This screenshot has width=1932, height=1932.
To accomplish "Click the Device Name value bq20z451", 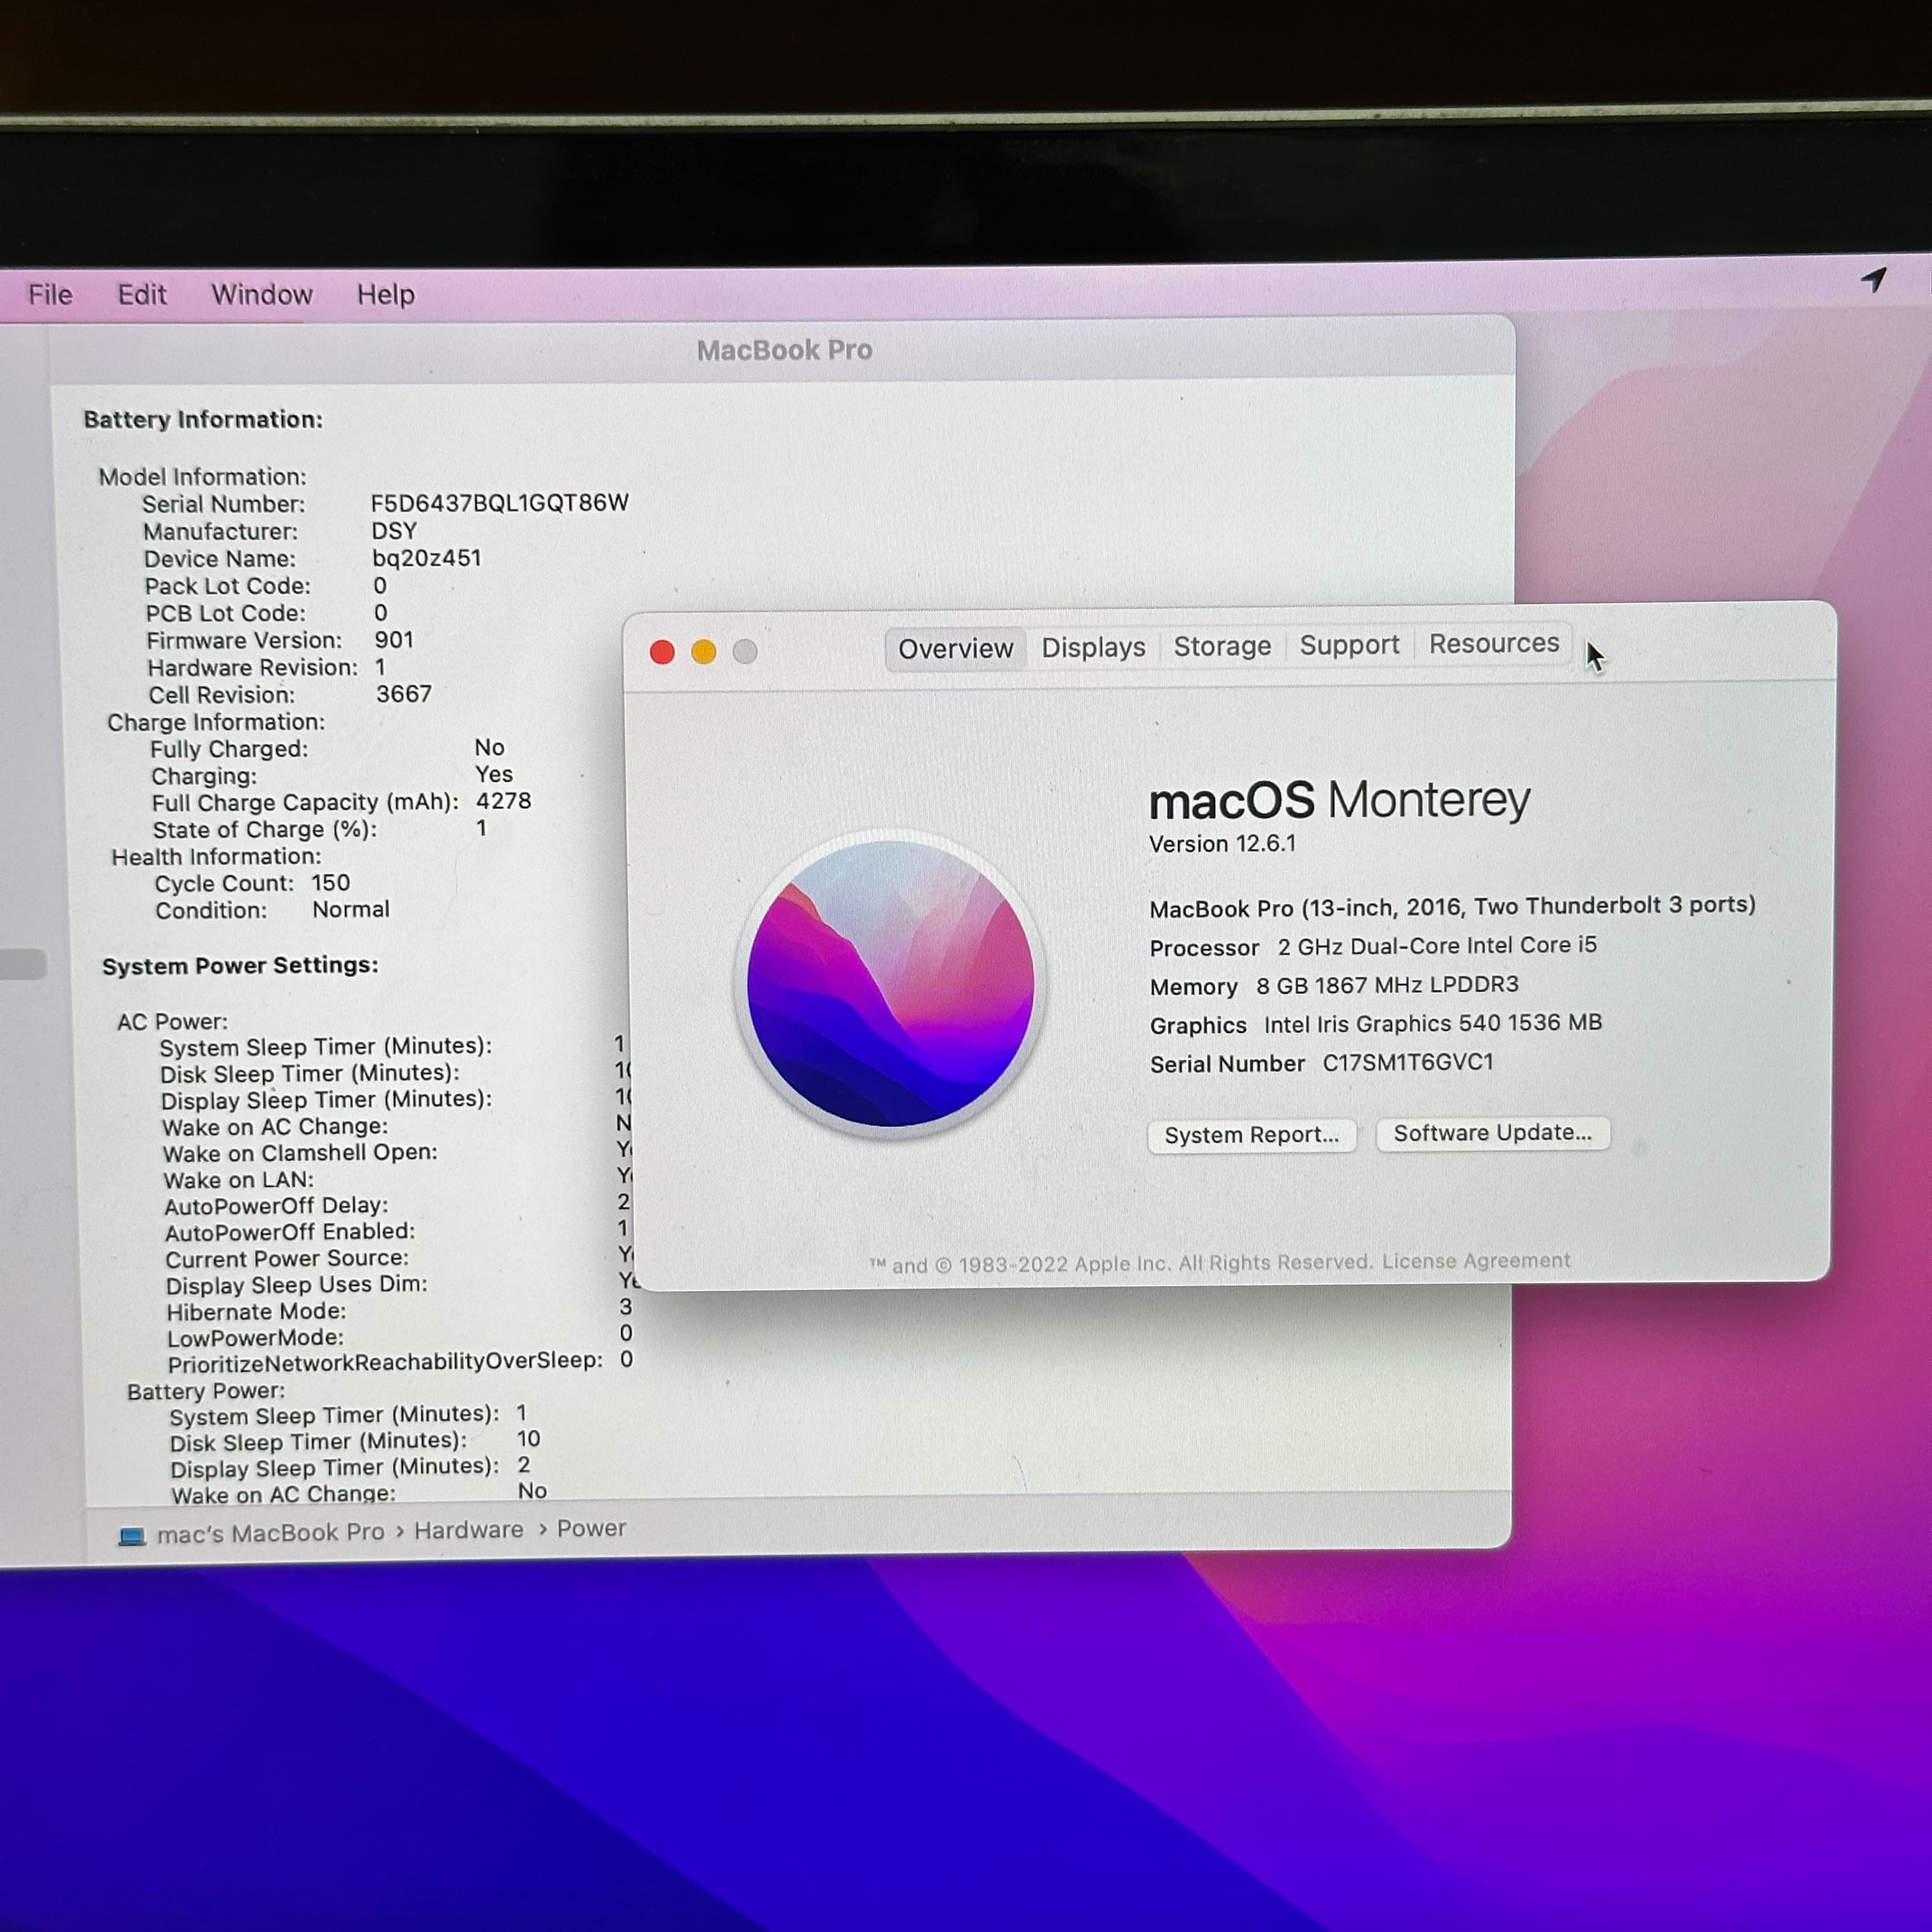I will click(426, 558).
